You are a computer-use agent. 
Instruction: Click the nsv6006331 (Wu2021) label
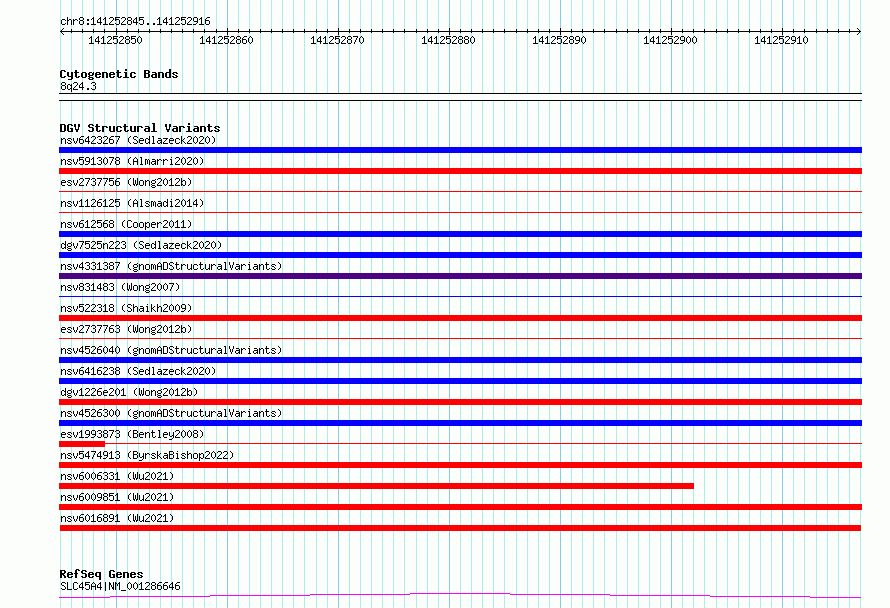[117, 476]
